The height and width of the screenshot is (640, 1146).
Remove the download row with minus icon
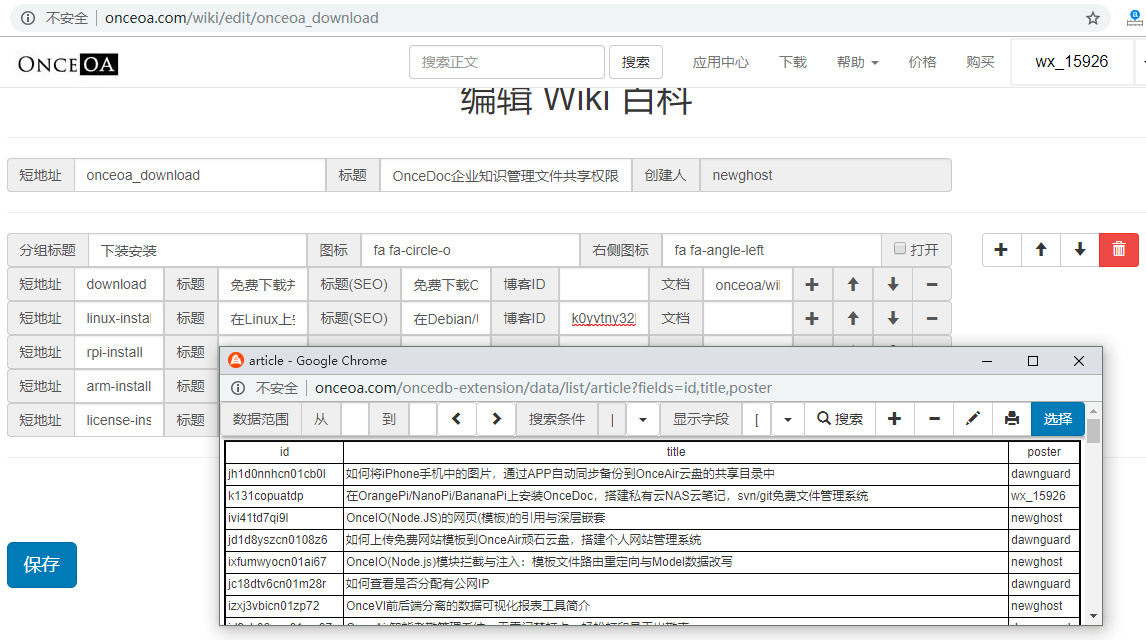[932, 285]
